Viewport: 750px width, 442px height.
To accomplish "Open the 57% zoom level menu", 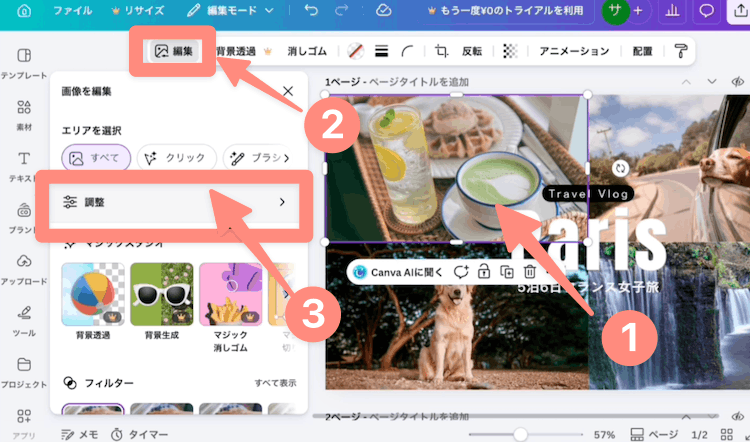I will coord(604,435).
